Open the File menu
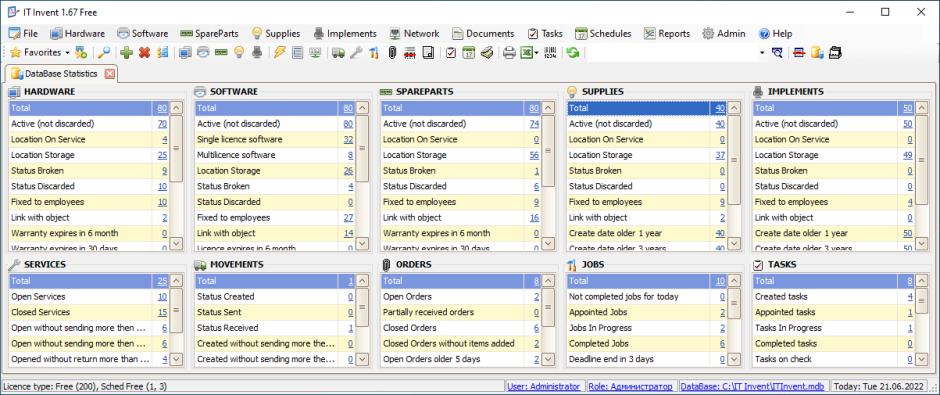The width and height of the screenshot is (940, 395). (x=23, y=34)
